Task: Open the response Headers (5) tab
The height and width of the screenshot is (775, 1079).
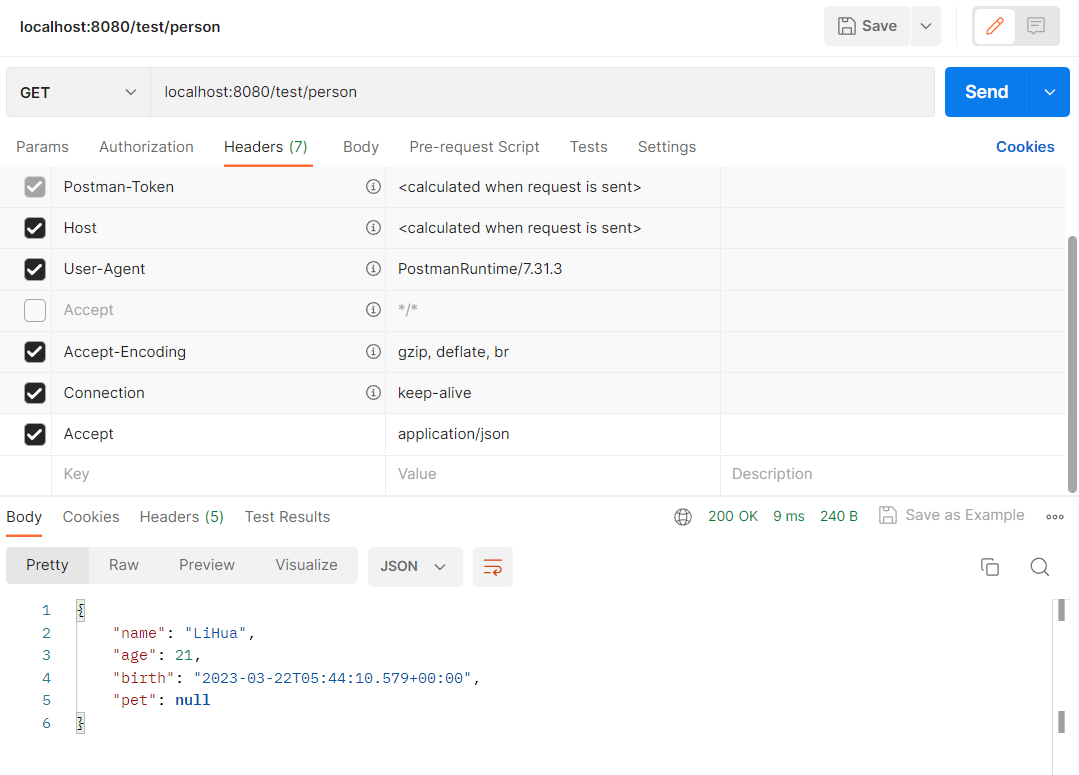Action: 182,517
